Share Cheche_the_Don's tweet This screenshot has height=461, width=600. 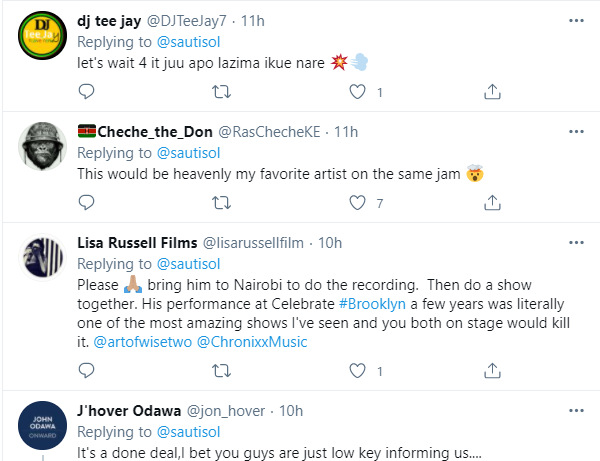pos(492,203)
